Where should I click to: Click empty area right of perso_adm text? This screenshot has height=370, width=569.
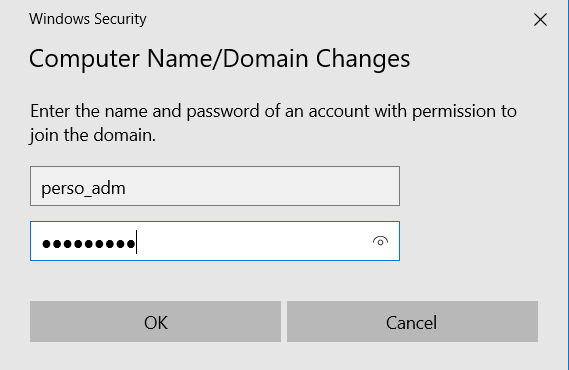point(261,186)
